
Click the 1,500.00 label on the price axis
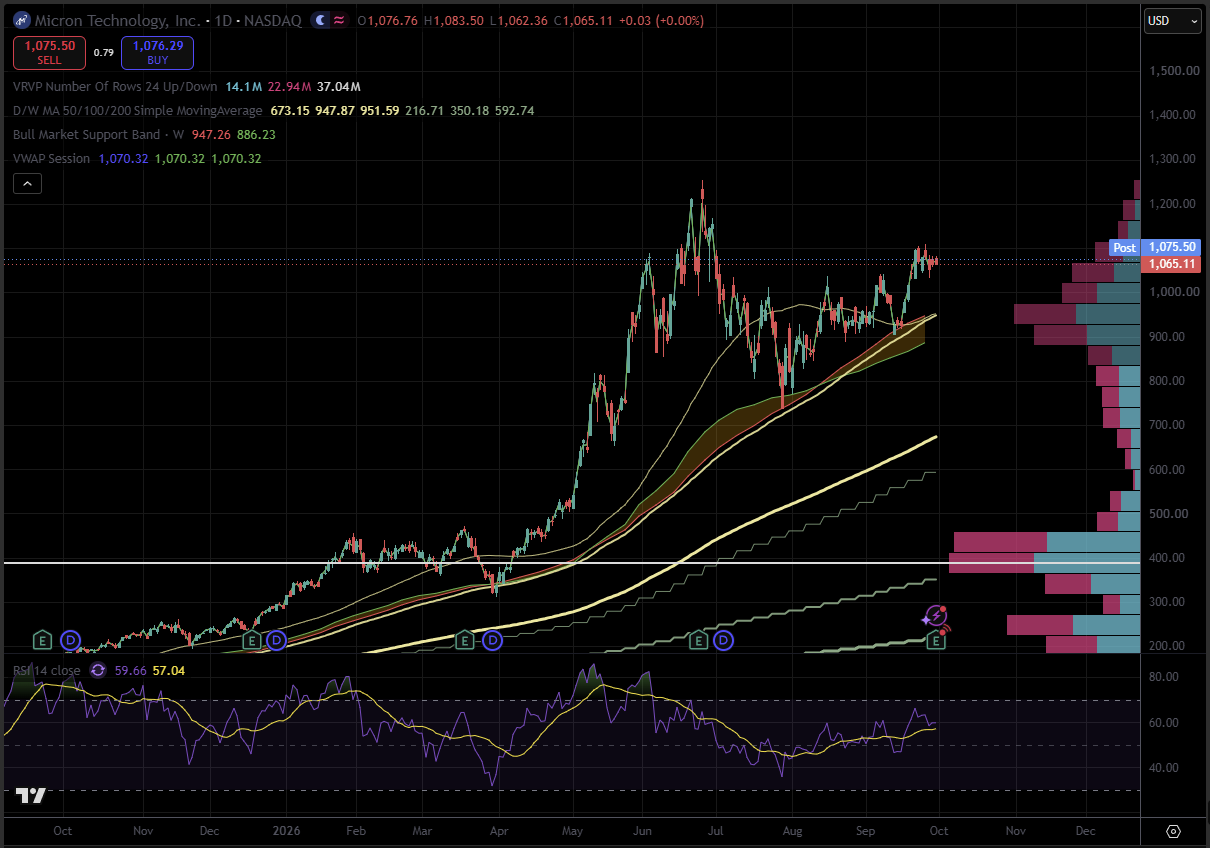coord(1173,70)
